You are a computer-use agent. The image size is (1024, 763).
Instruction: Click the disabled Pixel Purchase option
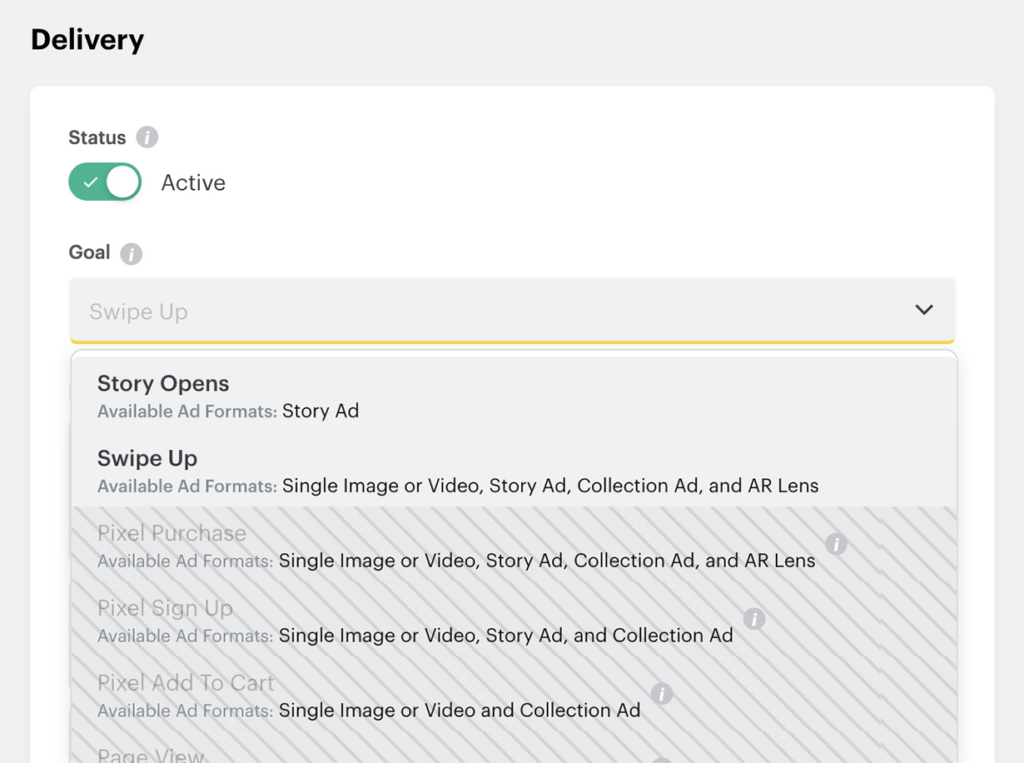pos(171,533)
